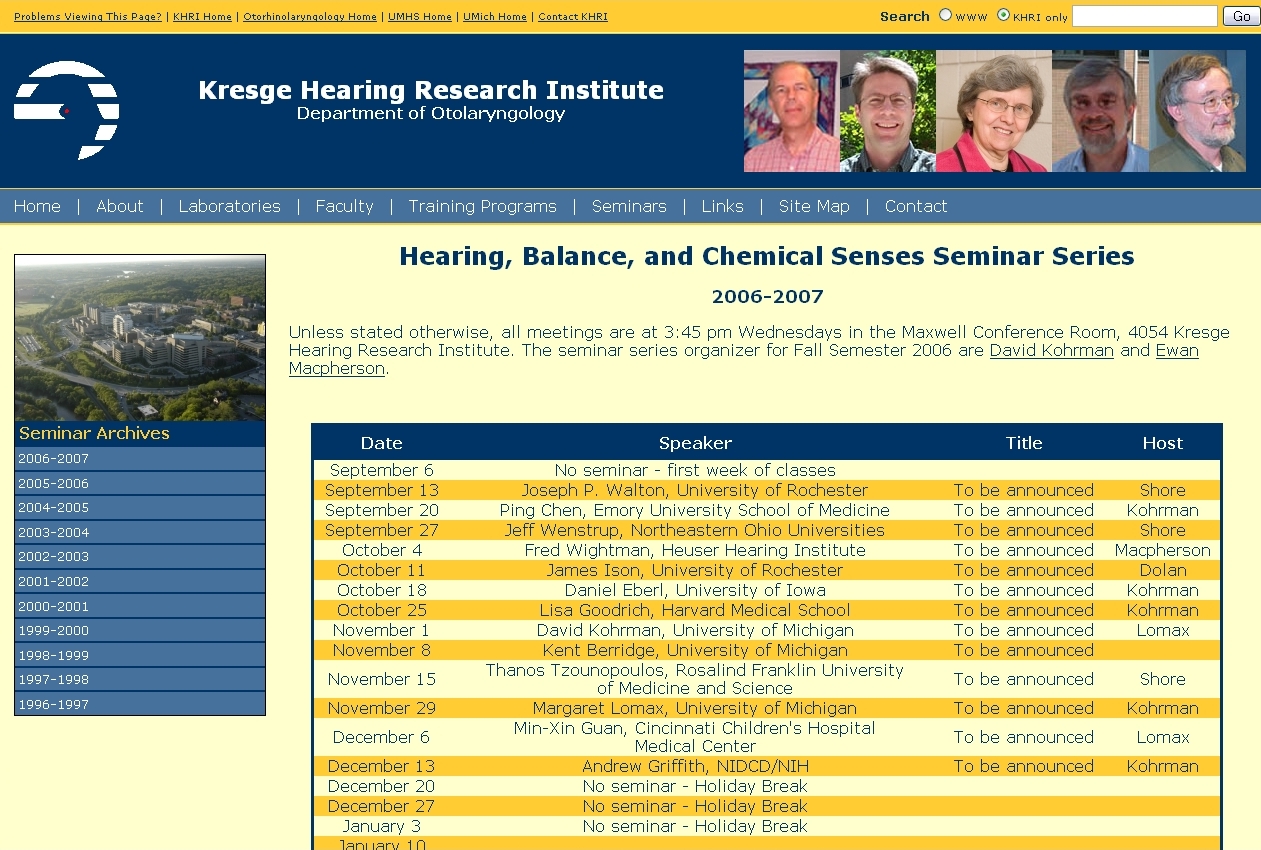Click the Date column header
The image size is (1261, 850).
pos(382,443)
